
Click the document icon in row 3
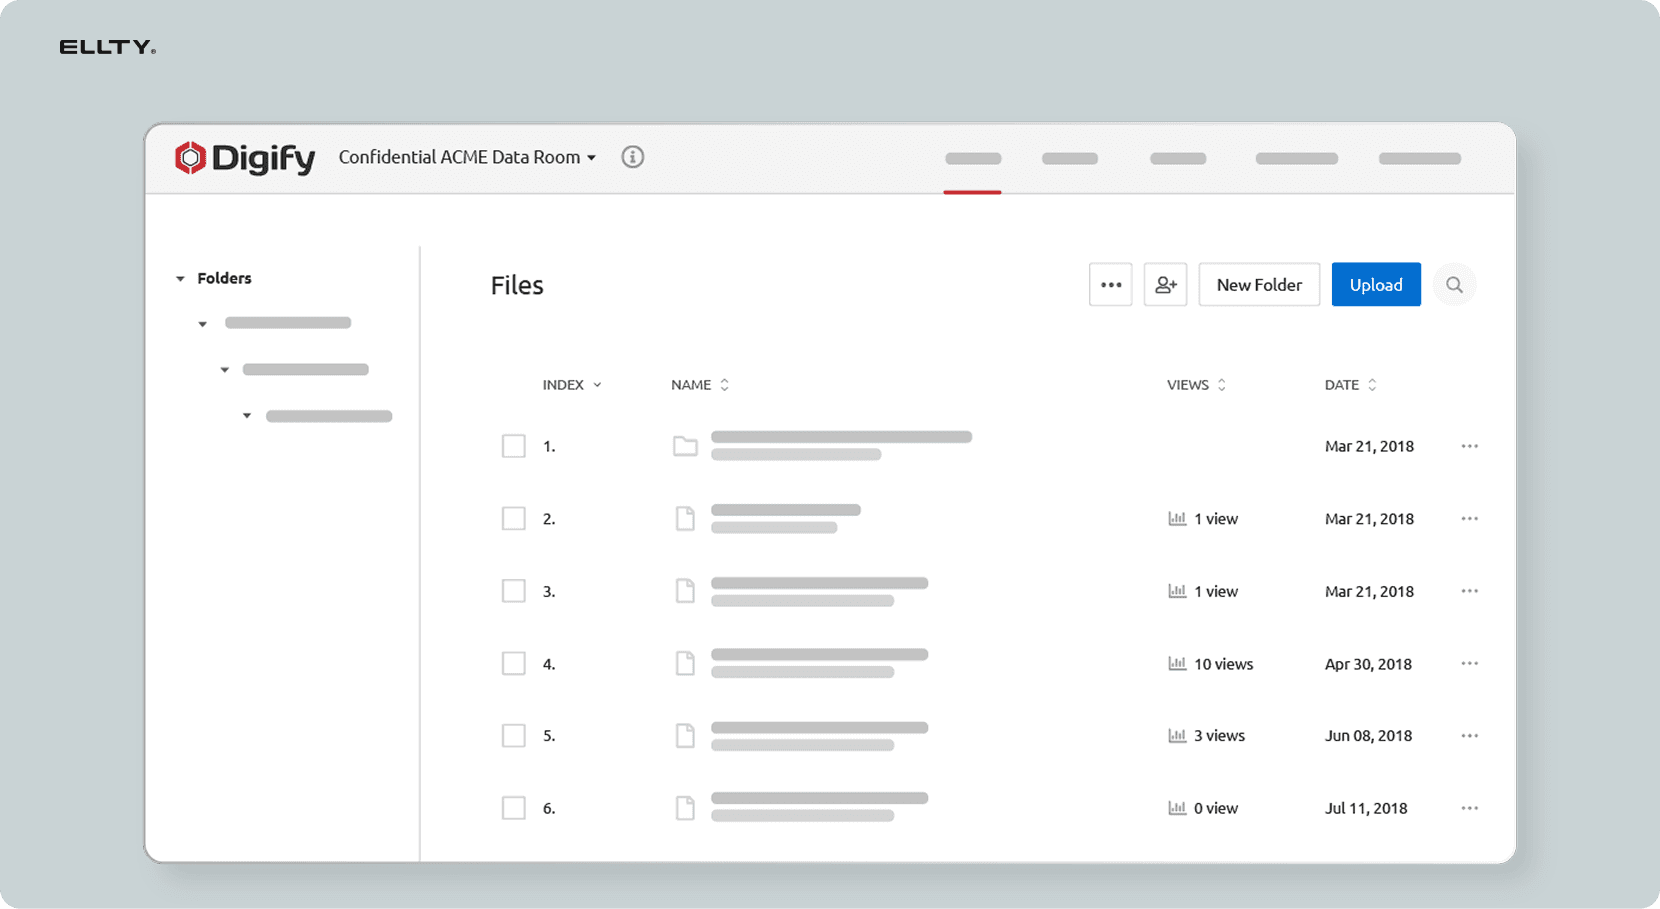tap(685, 591)
